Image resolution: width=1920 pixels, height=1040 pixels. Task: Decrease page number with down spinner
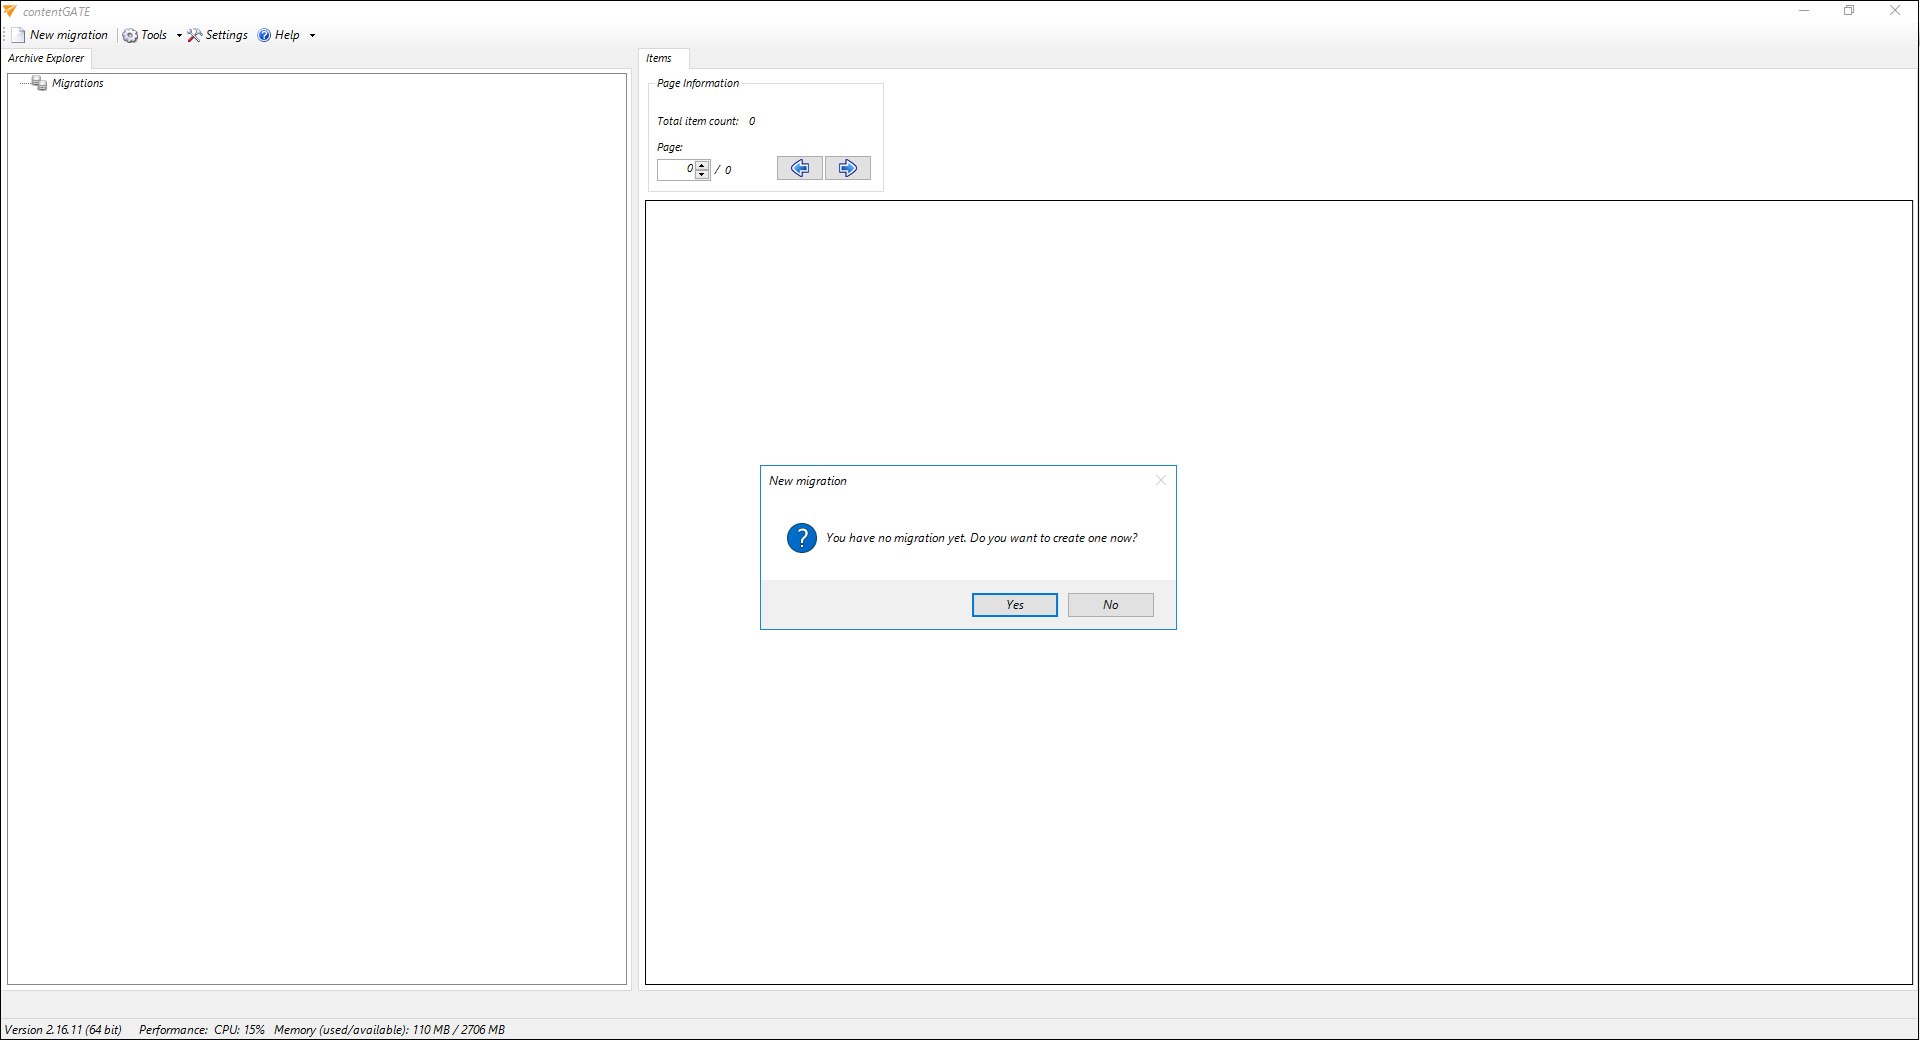pyautogui.click(x=702, y=174)
